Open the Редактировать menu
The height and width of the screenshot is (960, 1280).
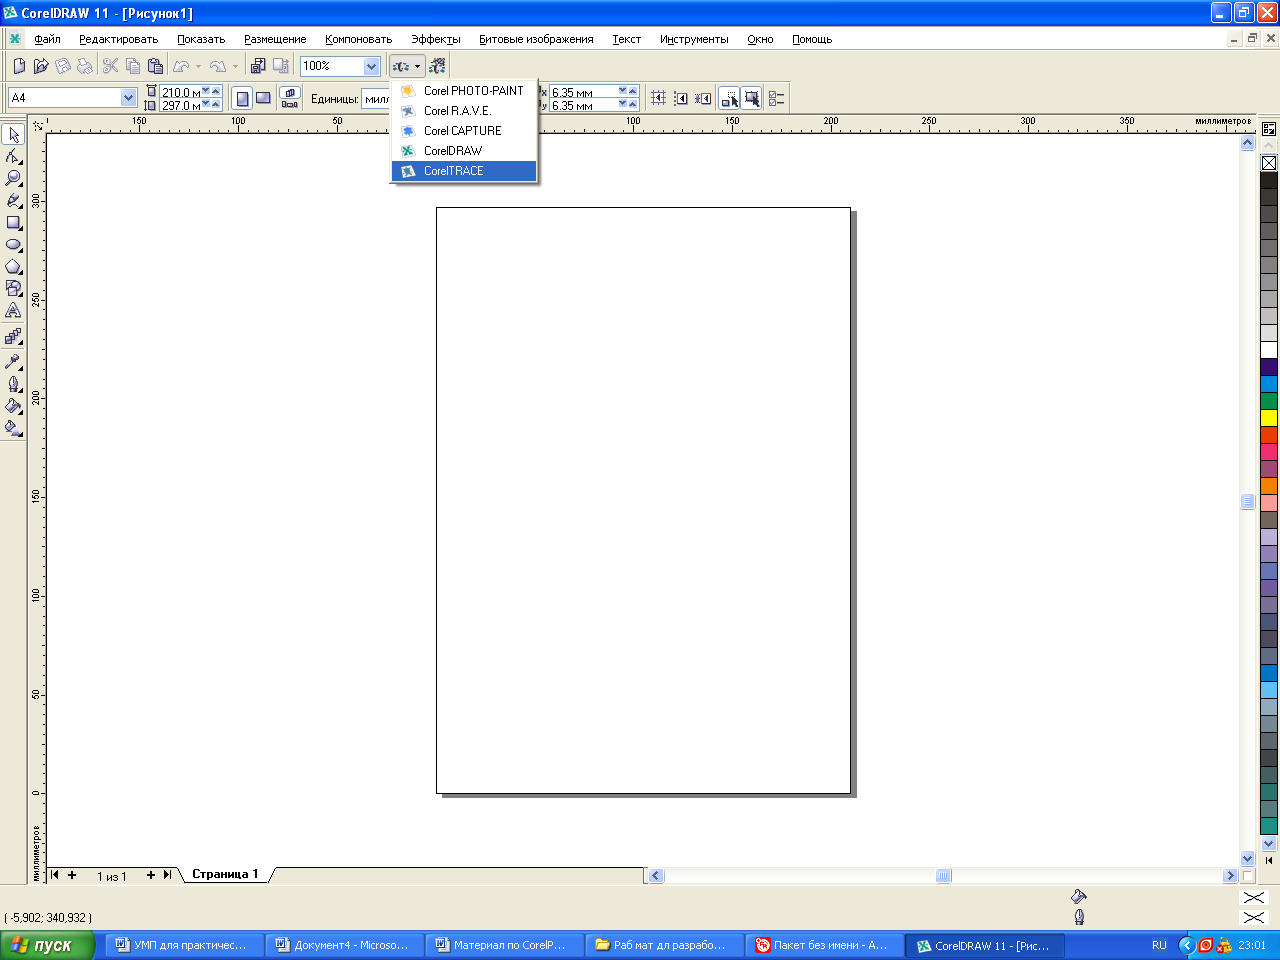click(x=118, y=39)
